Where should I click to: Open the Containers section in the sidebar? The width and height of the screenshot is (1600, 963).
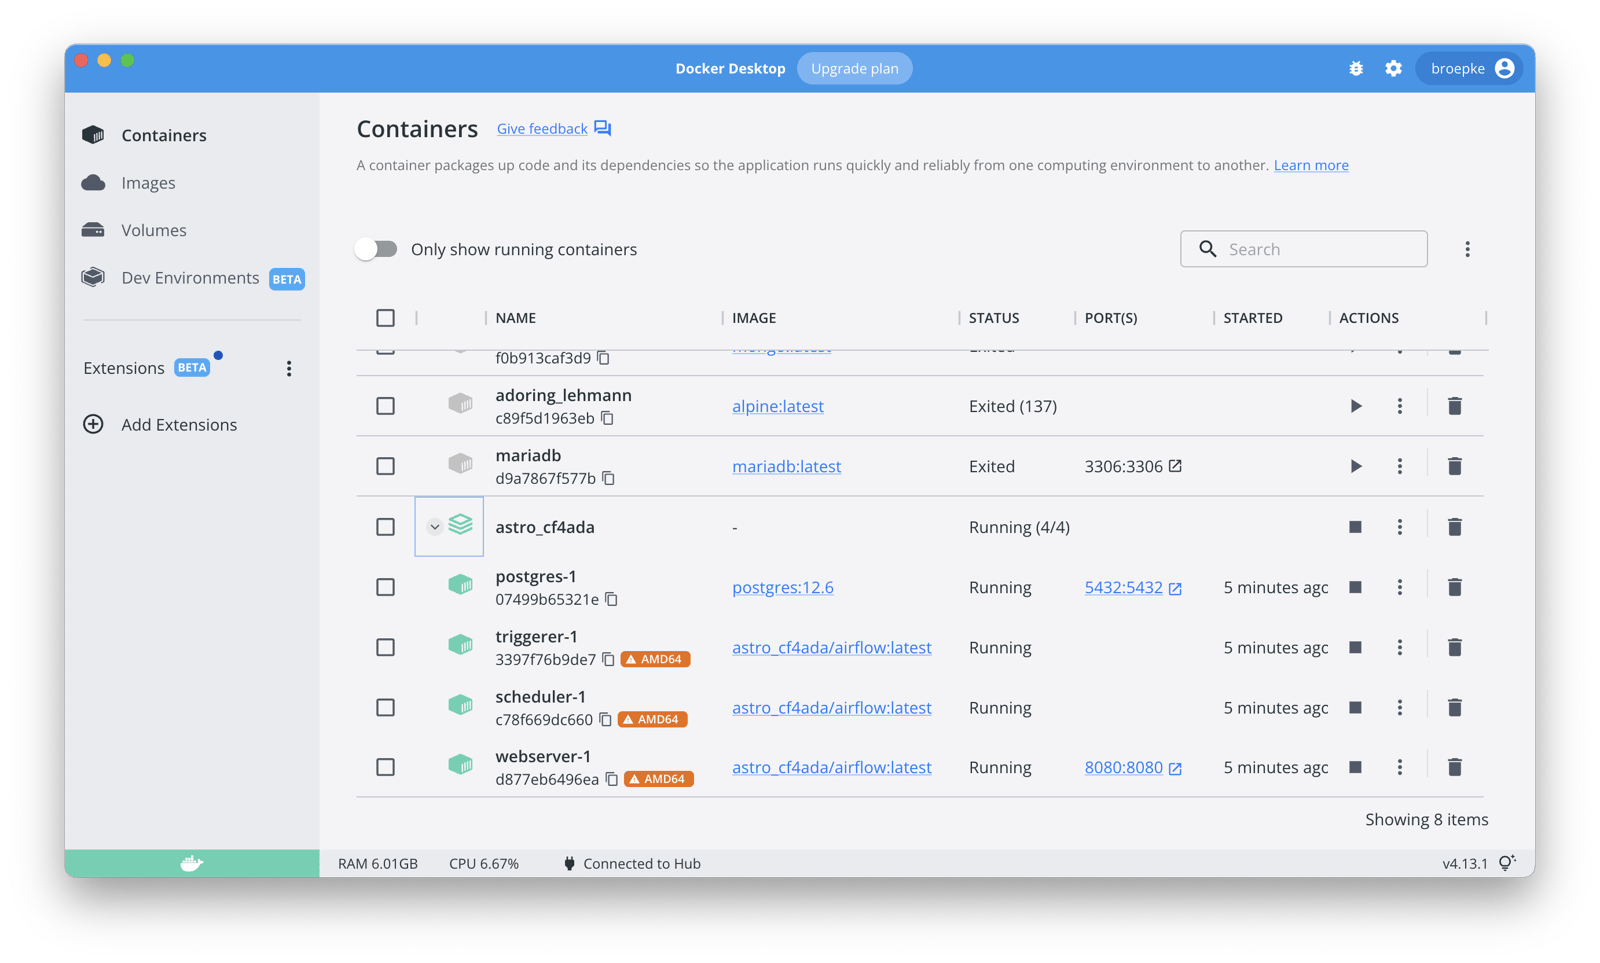(x=163, y=135)
